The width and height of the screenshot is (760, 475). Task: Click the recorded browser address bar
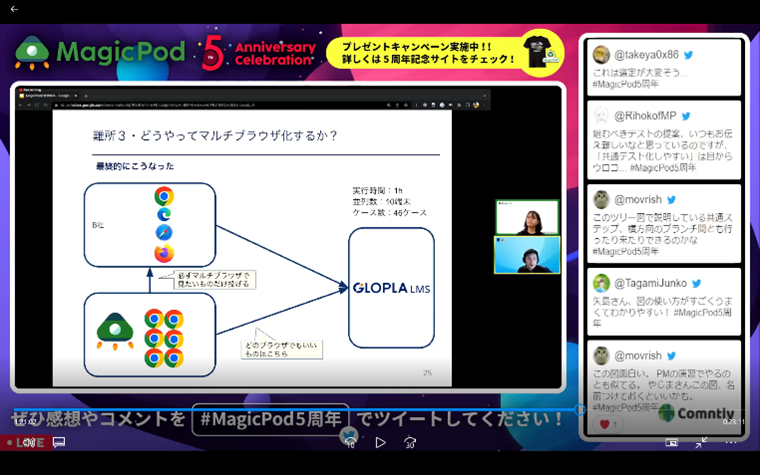218,105
